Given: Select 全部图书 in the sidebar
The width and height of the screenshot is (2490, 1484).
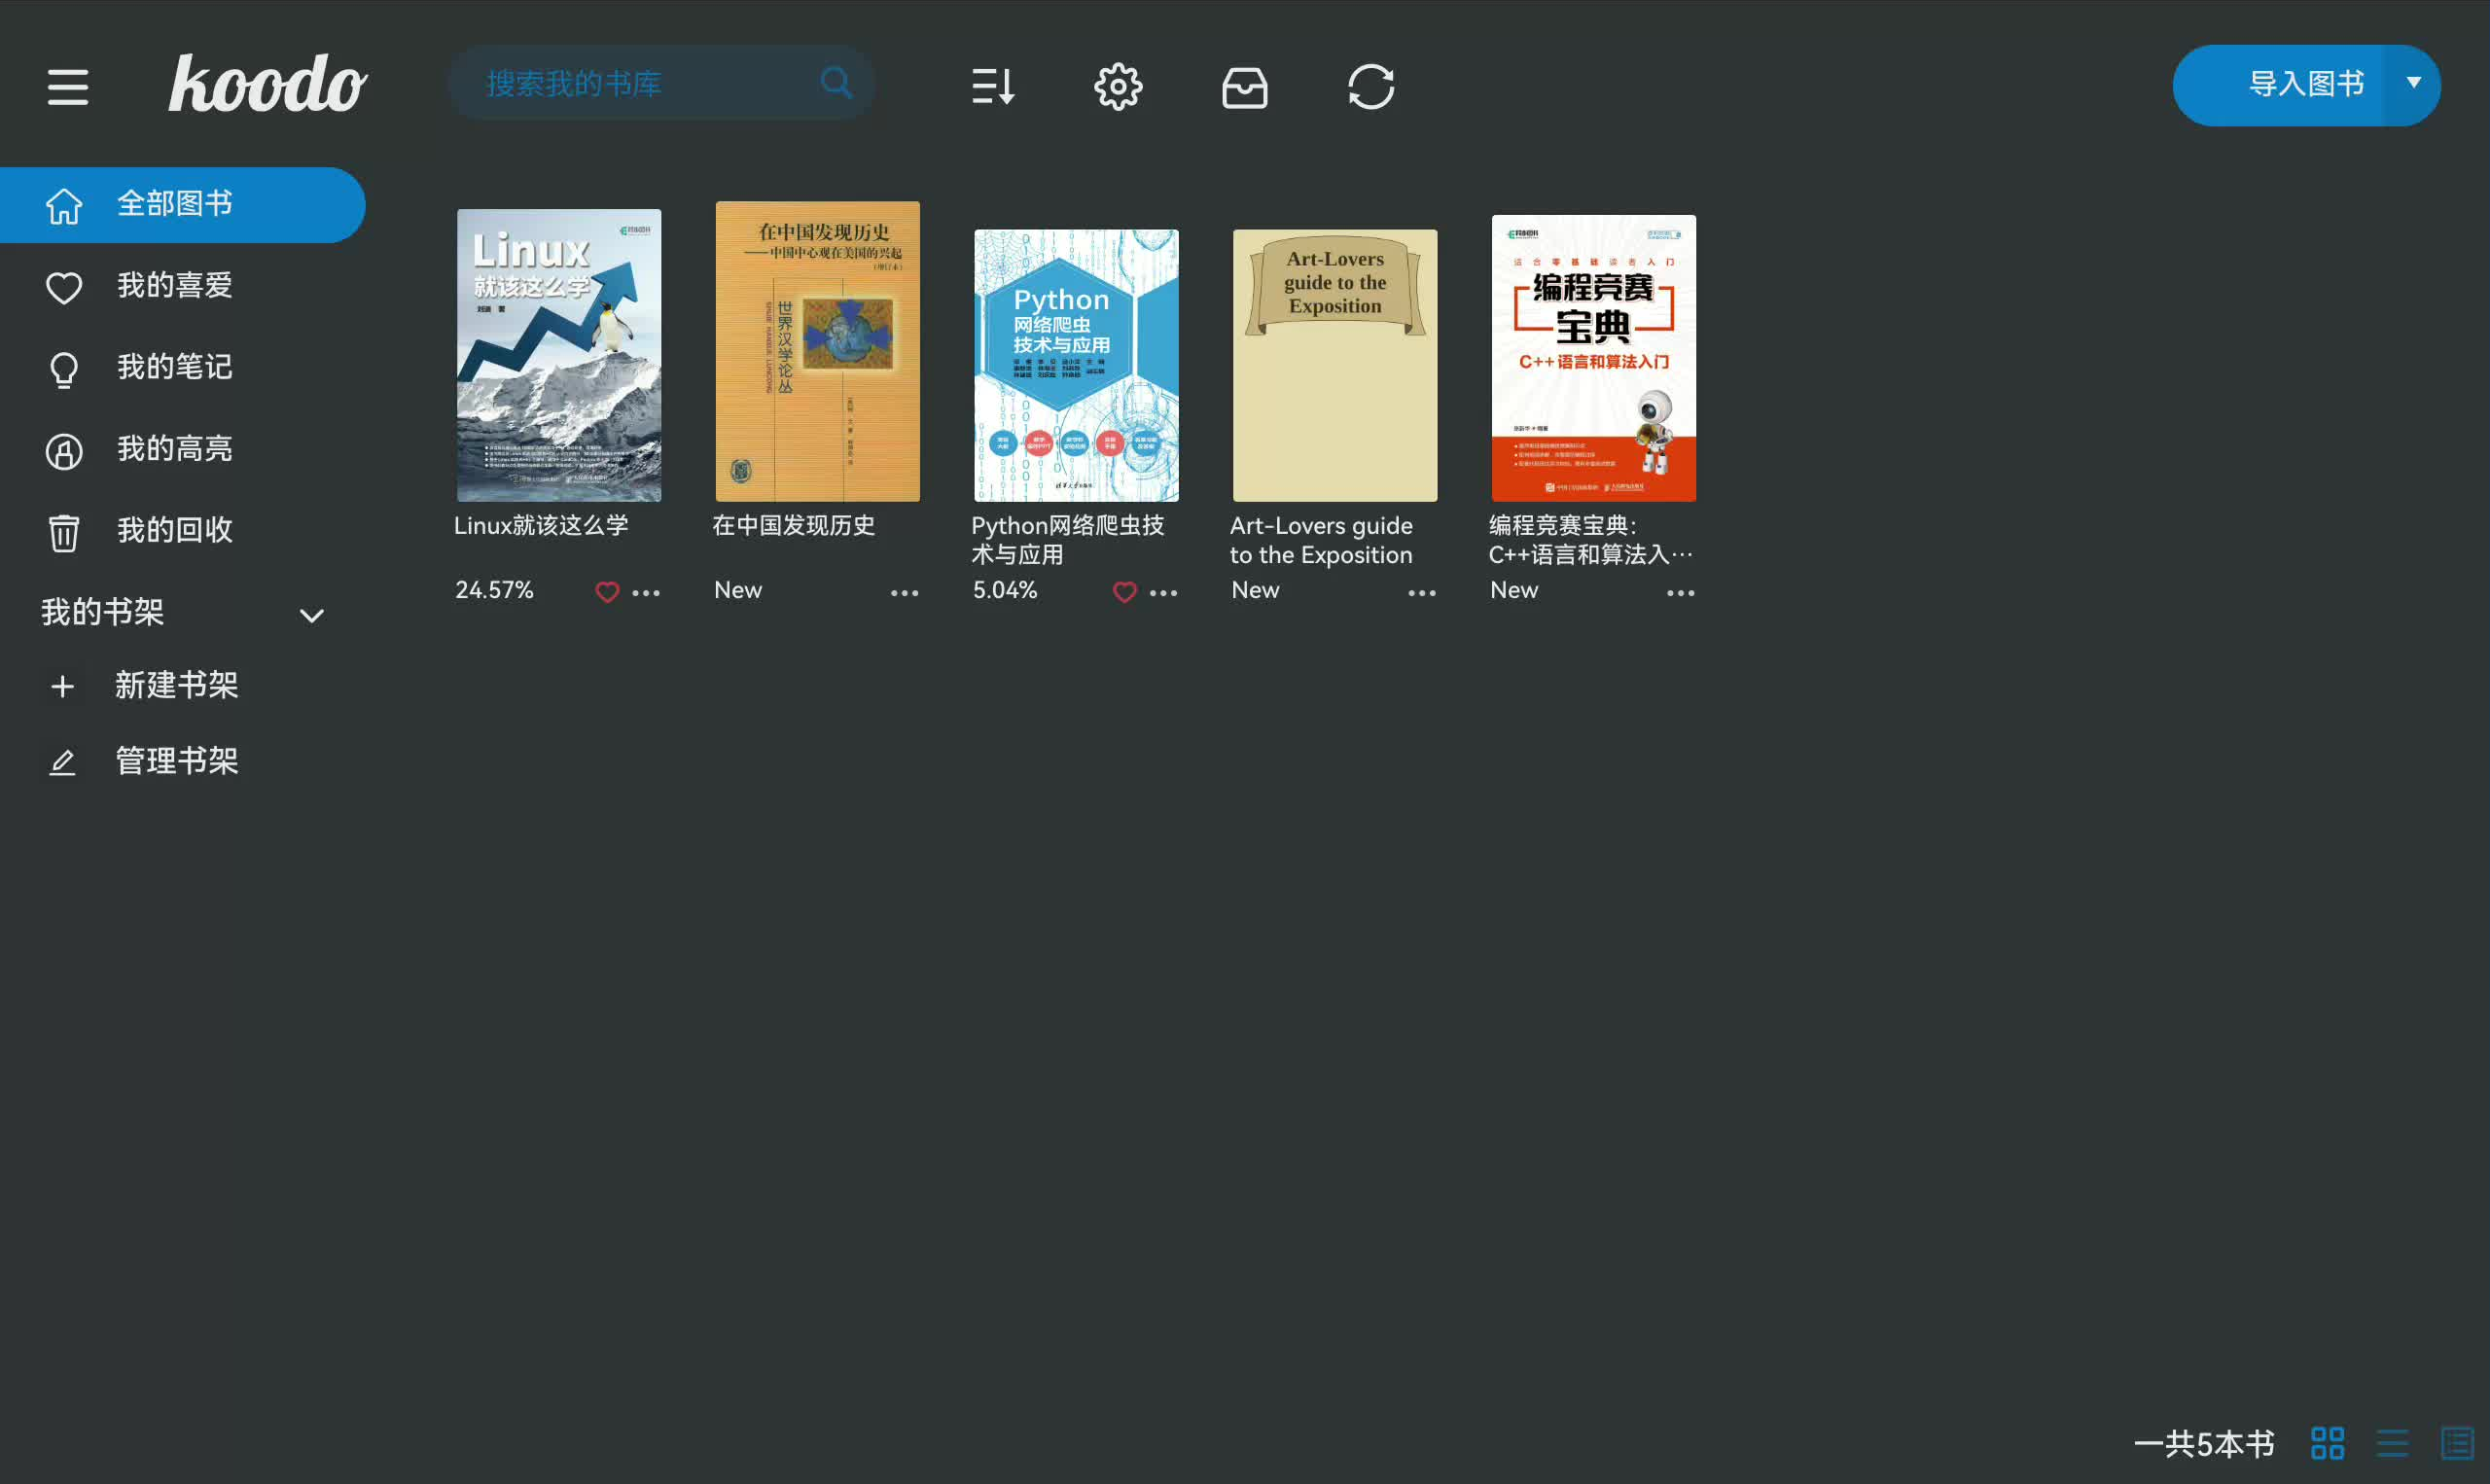Looking at the screenshot, I should click(x=183, y=205).
